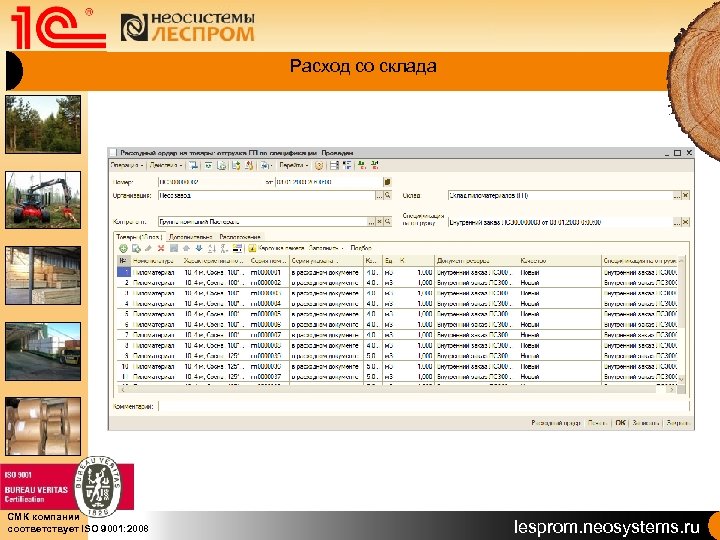The height and width of the screenshot is (540, 720).
Task: Click the Документ резерва column header
Action: [476, 261]
